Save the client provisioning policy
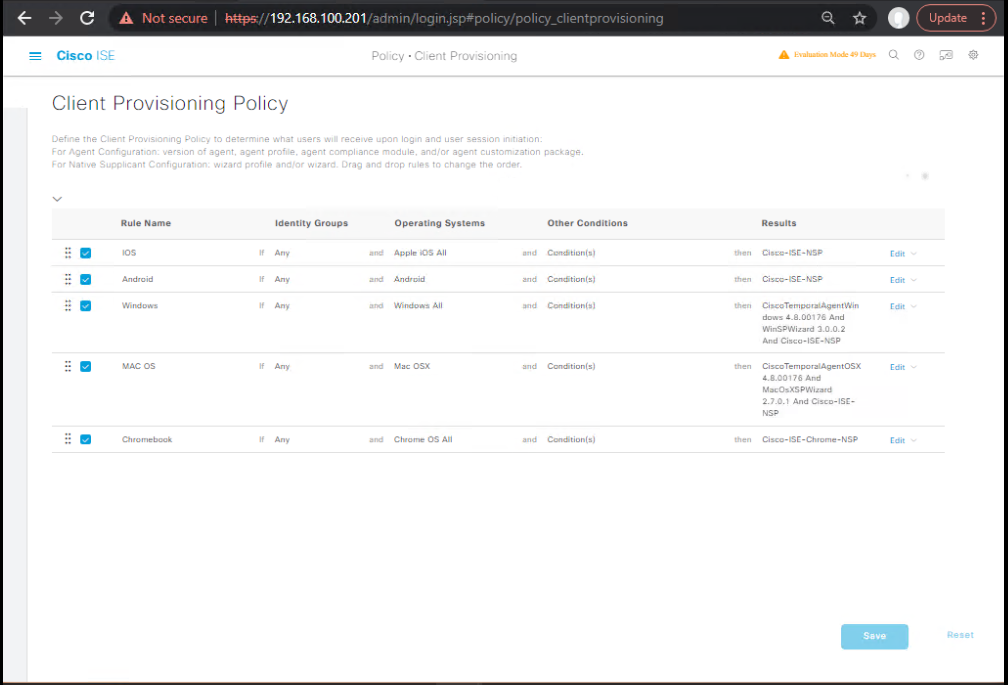1008x685 pixels. 874,636
